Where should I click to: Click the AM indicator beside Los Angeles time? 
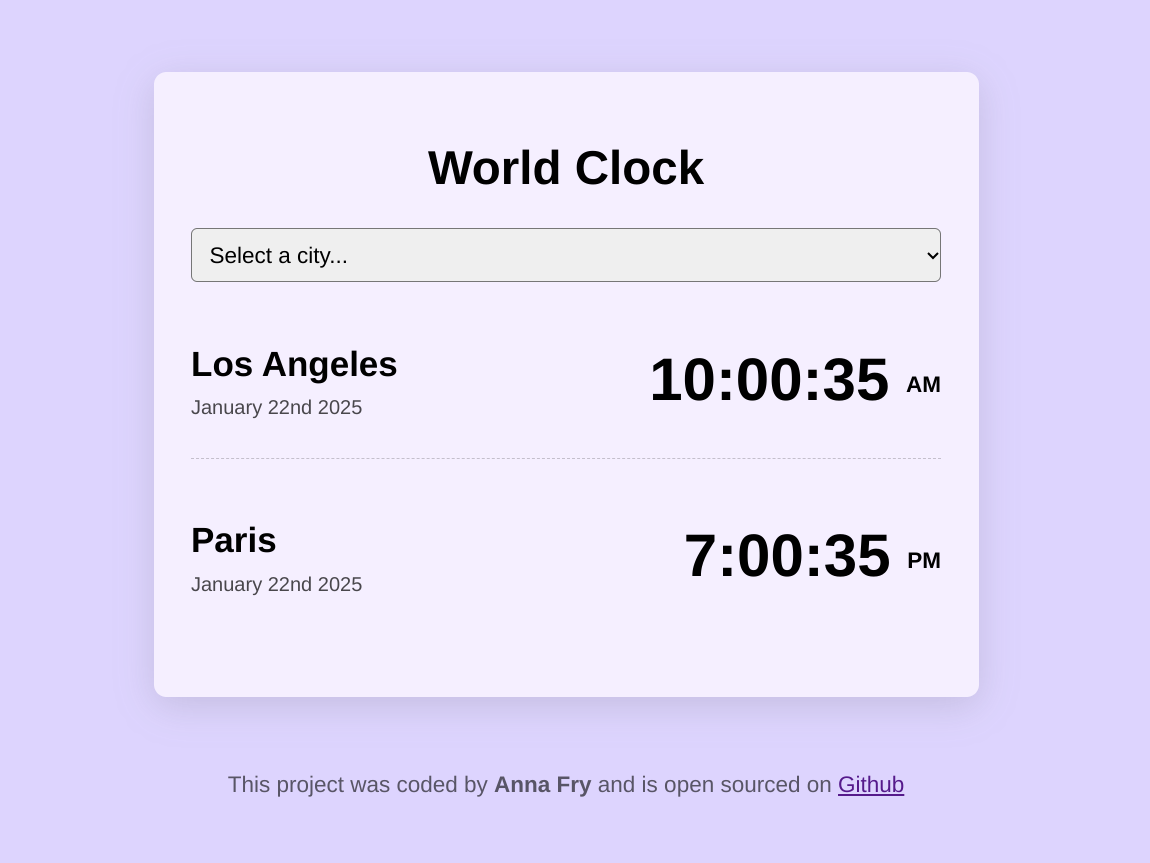pyautogui.click(x=923, y=384)
